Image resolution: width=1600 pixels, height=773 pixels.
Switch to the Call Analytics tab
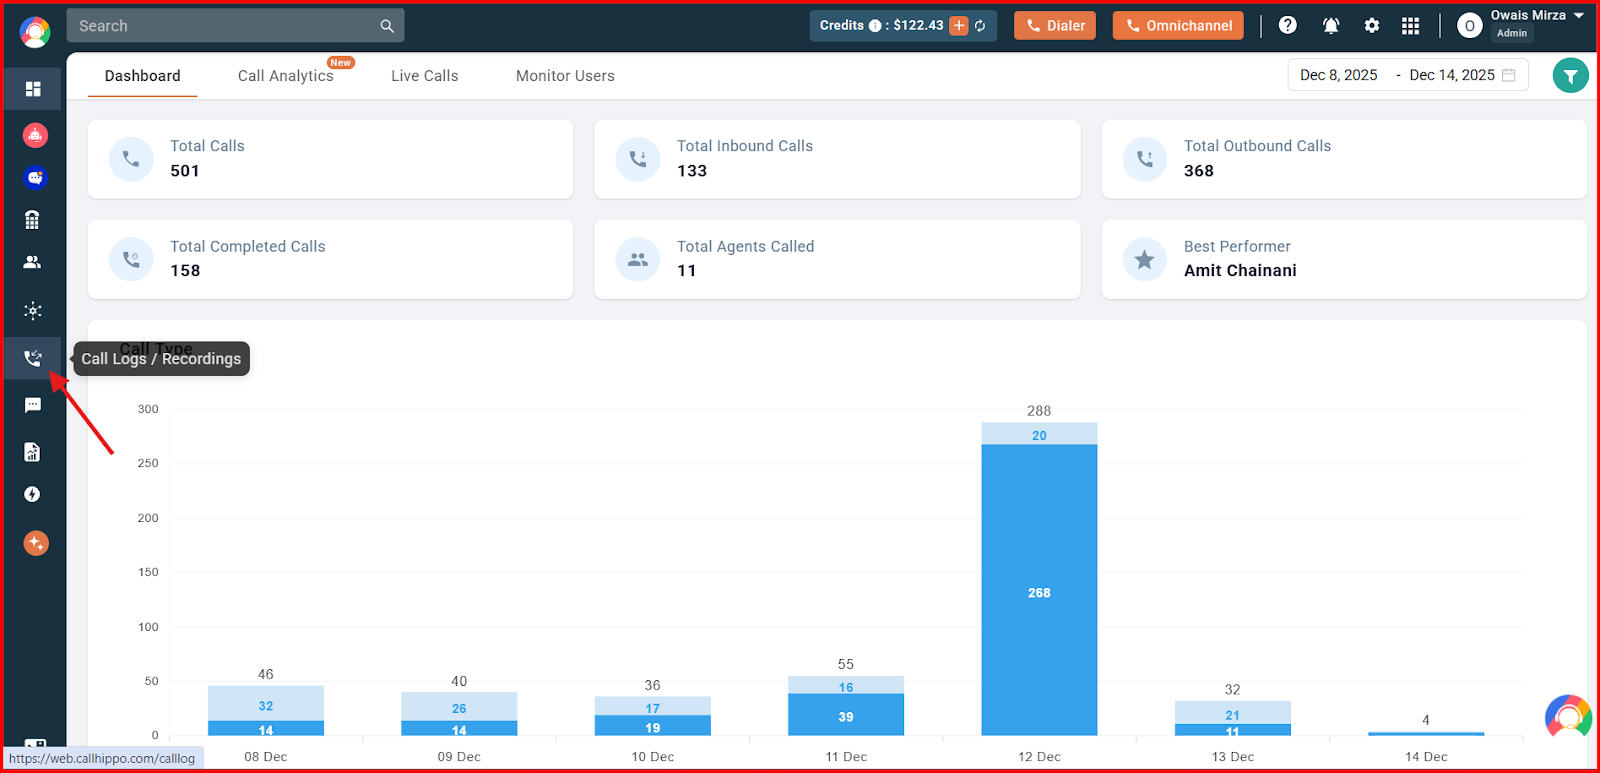click(x=286, y=76)
